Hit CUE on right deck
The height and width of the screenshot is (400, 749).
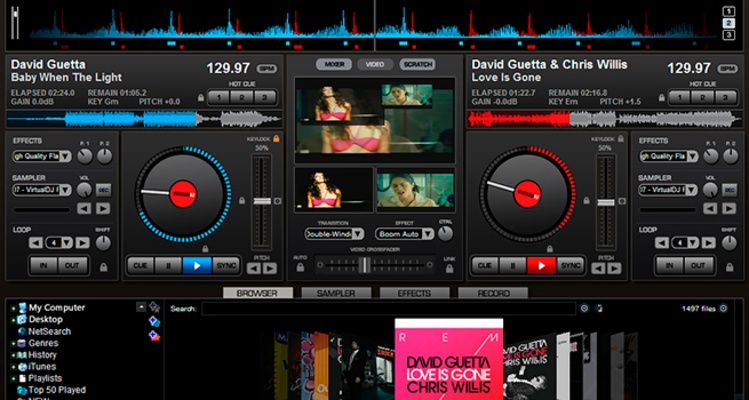point(485,266)
